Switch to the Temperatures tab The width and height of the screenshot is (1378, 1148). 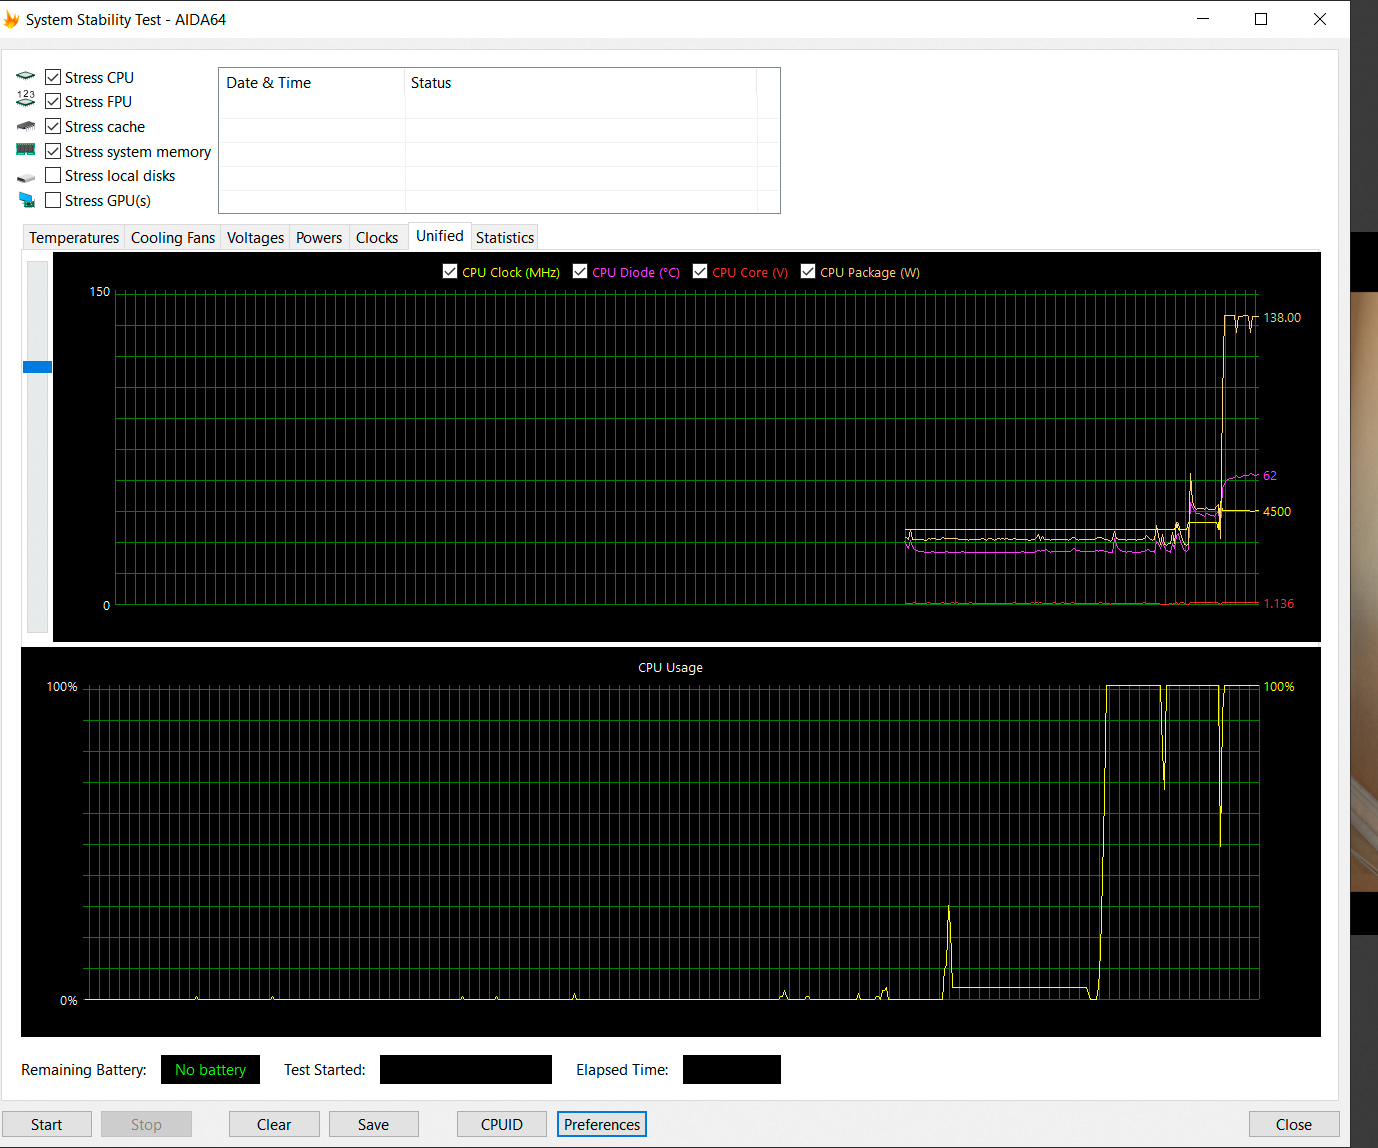(x=74, y=237)
